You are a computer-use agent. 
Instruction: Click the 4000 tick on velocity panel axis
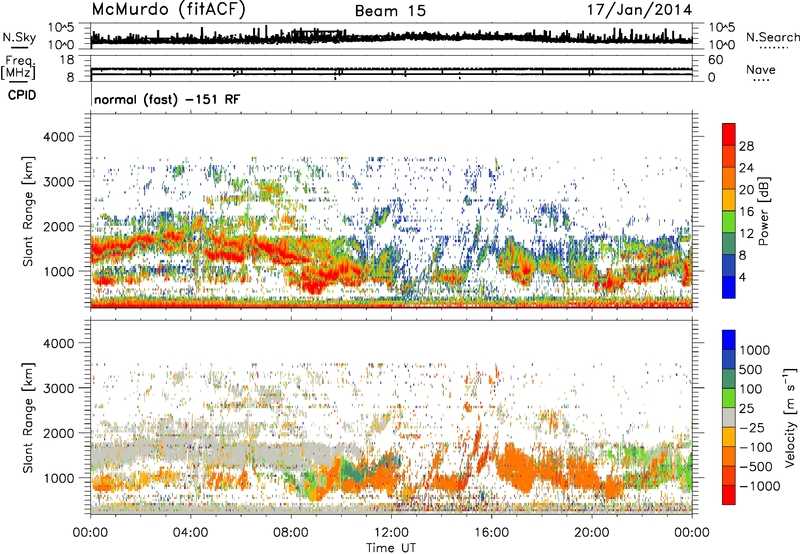tap(59, 343)
